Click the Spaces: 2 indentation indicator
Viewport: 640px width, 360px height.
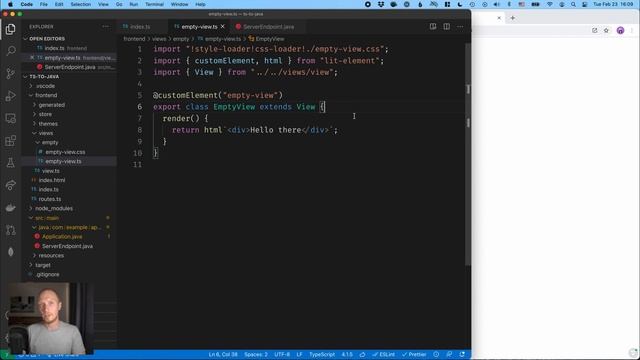click(x=256, y=354)
